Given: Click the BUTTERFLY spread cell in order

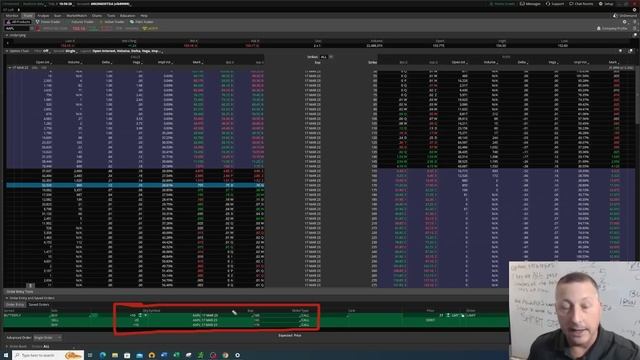Looking at the screenshot, I should click(x=12, y=316).
